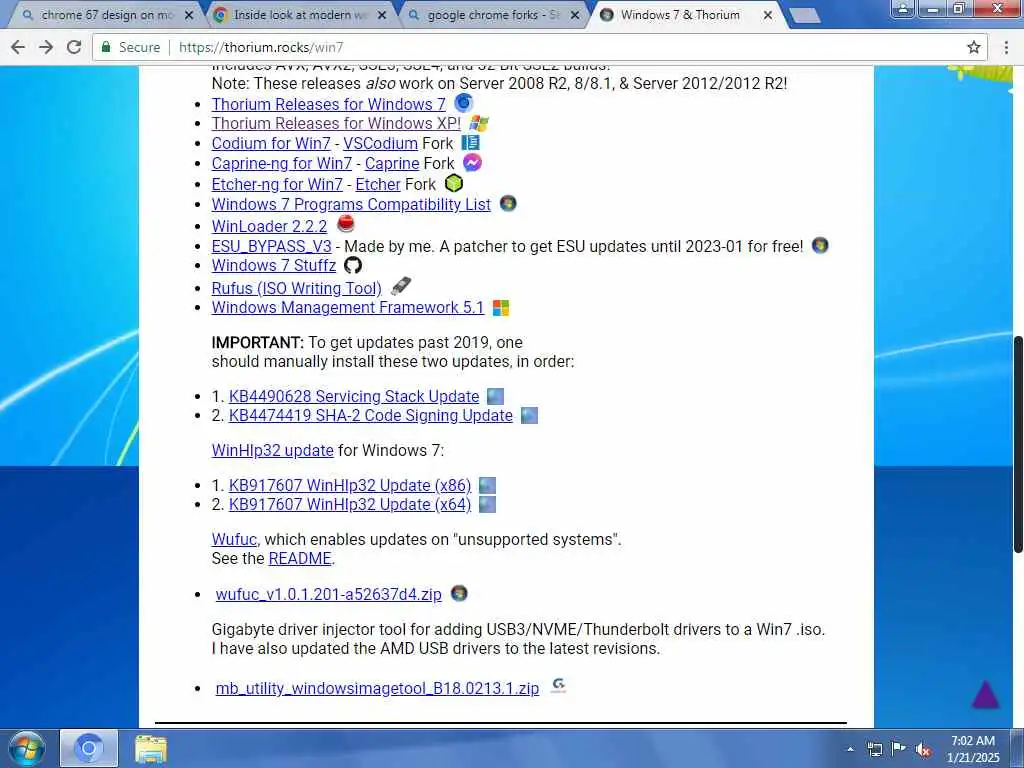Click the network tray icon
1024x768 pixels.
[874, 749]
